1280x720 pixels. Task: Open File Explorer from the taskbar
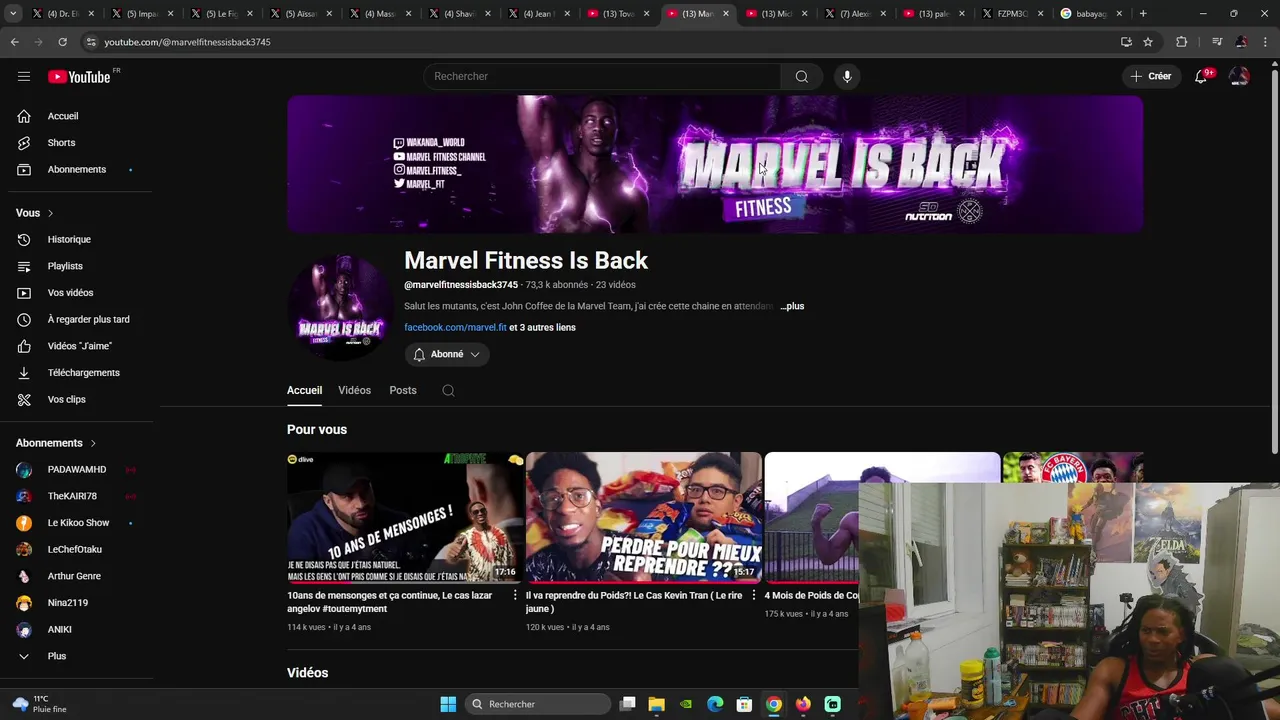pos(656,704)
